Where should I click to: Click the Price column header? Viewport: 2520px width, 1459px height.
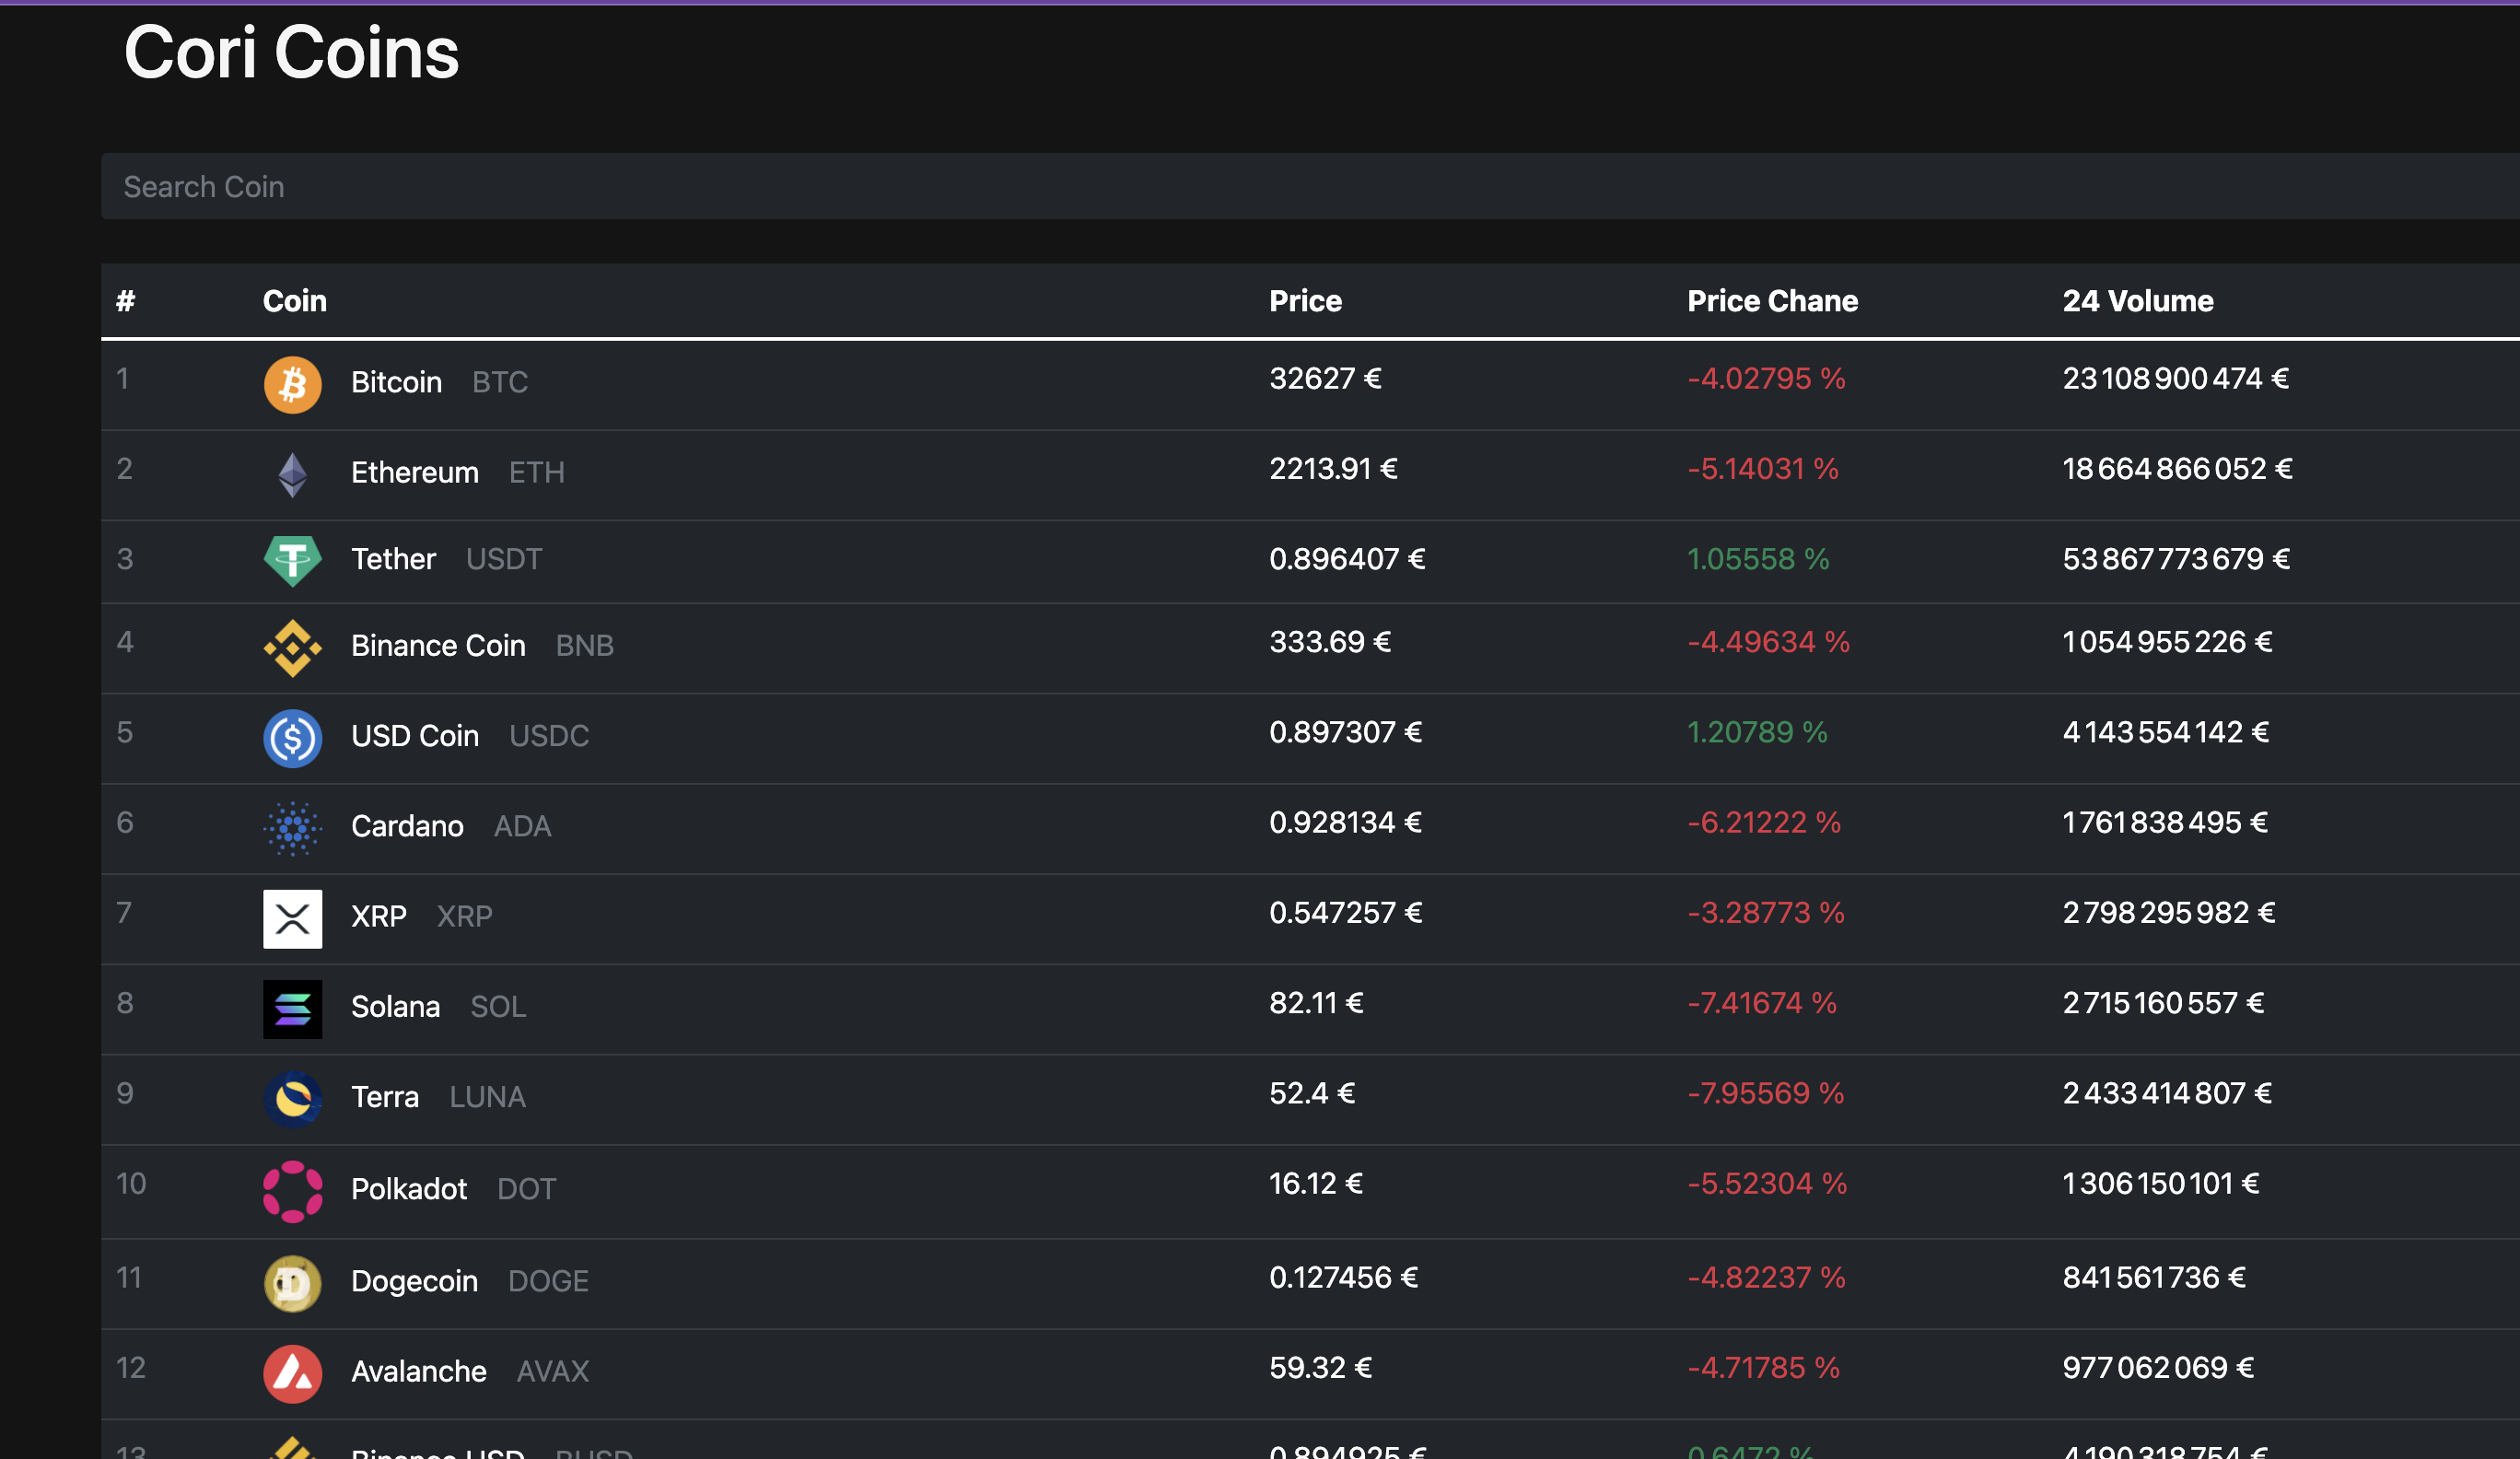(1305, 301)
